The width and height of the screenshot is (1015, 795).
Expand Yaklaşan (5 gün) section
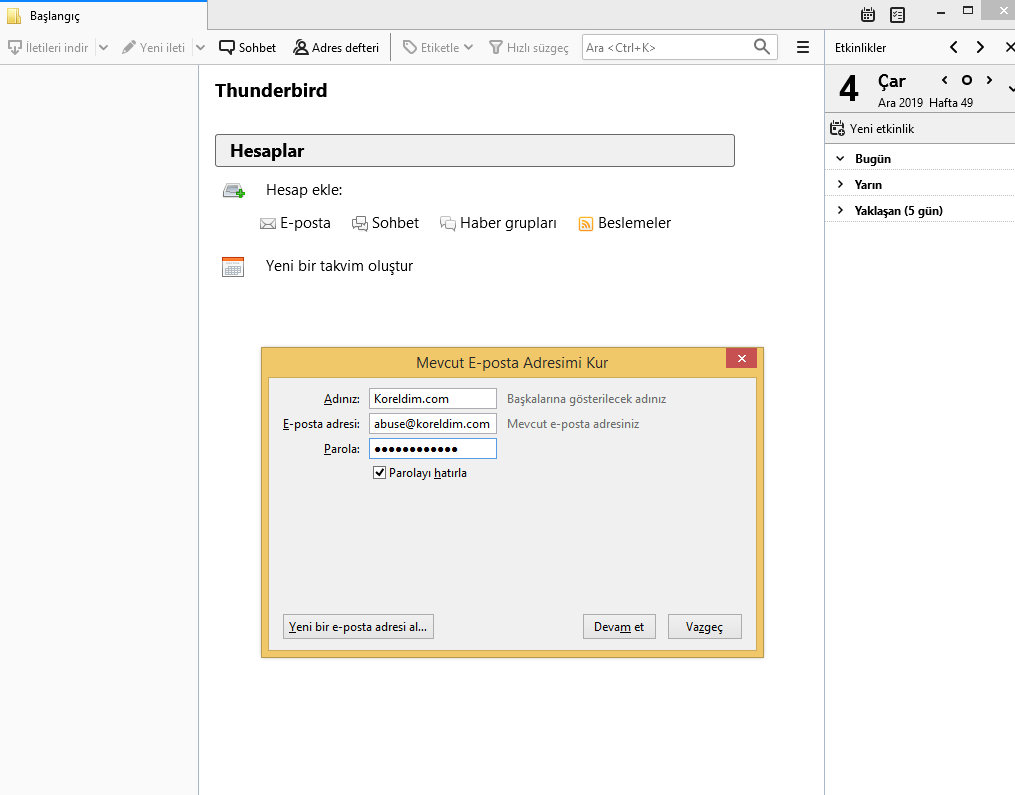[x=840, y=210]
